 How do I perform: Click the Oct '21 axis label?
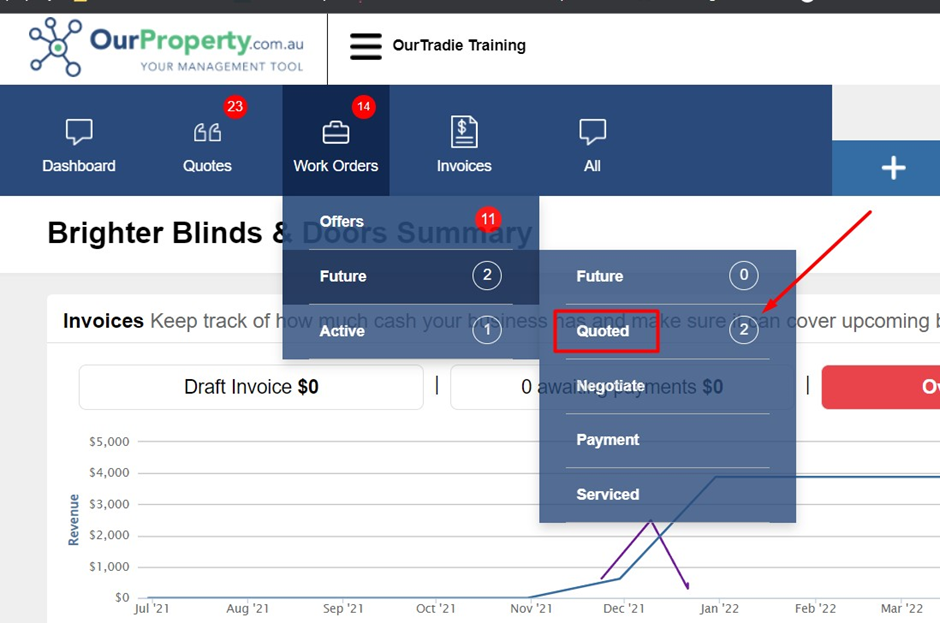click(436, 609)
